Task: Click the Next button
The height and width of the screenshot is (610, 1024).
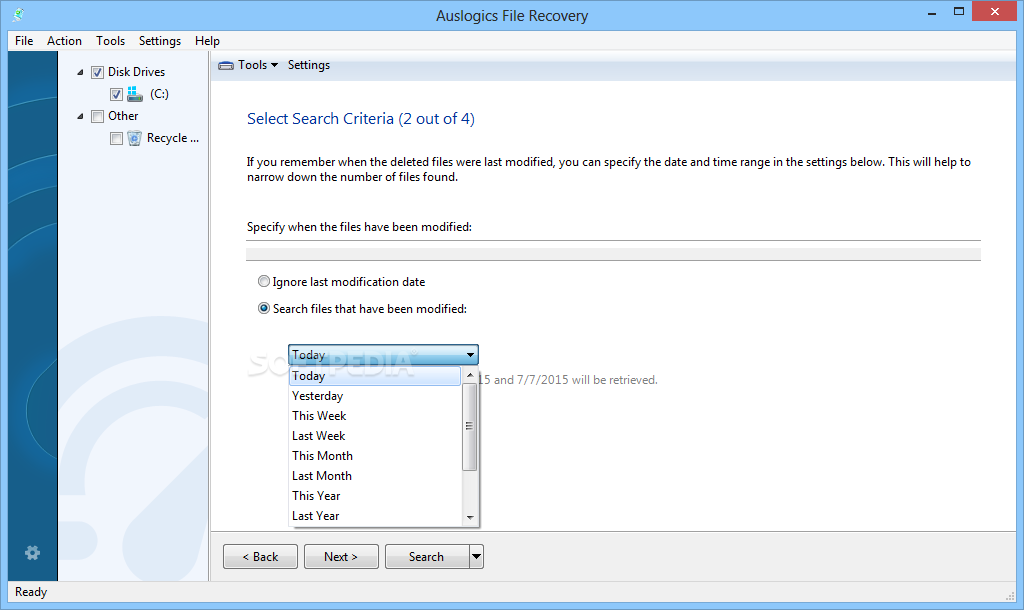Action: (x=341, y=556)
